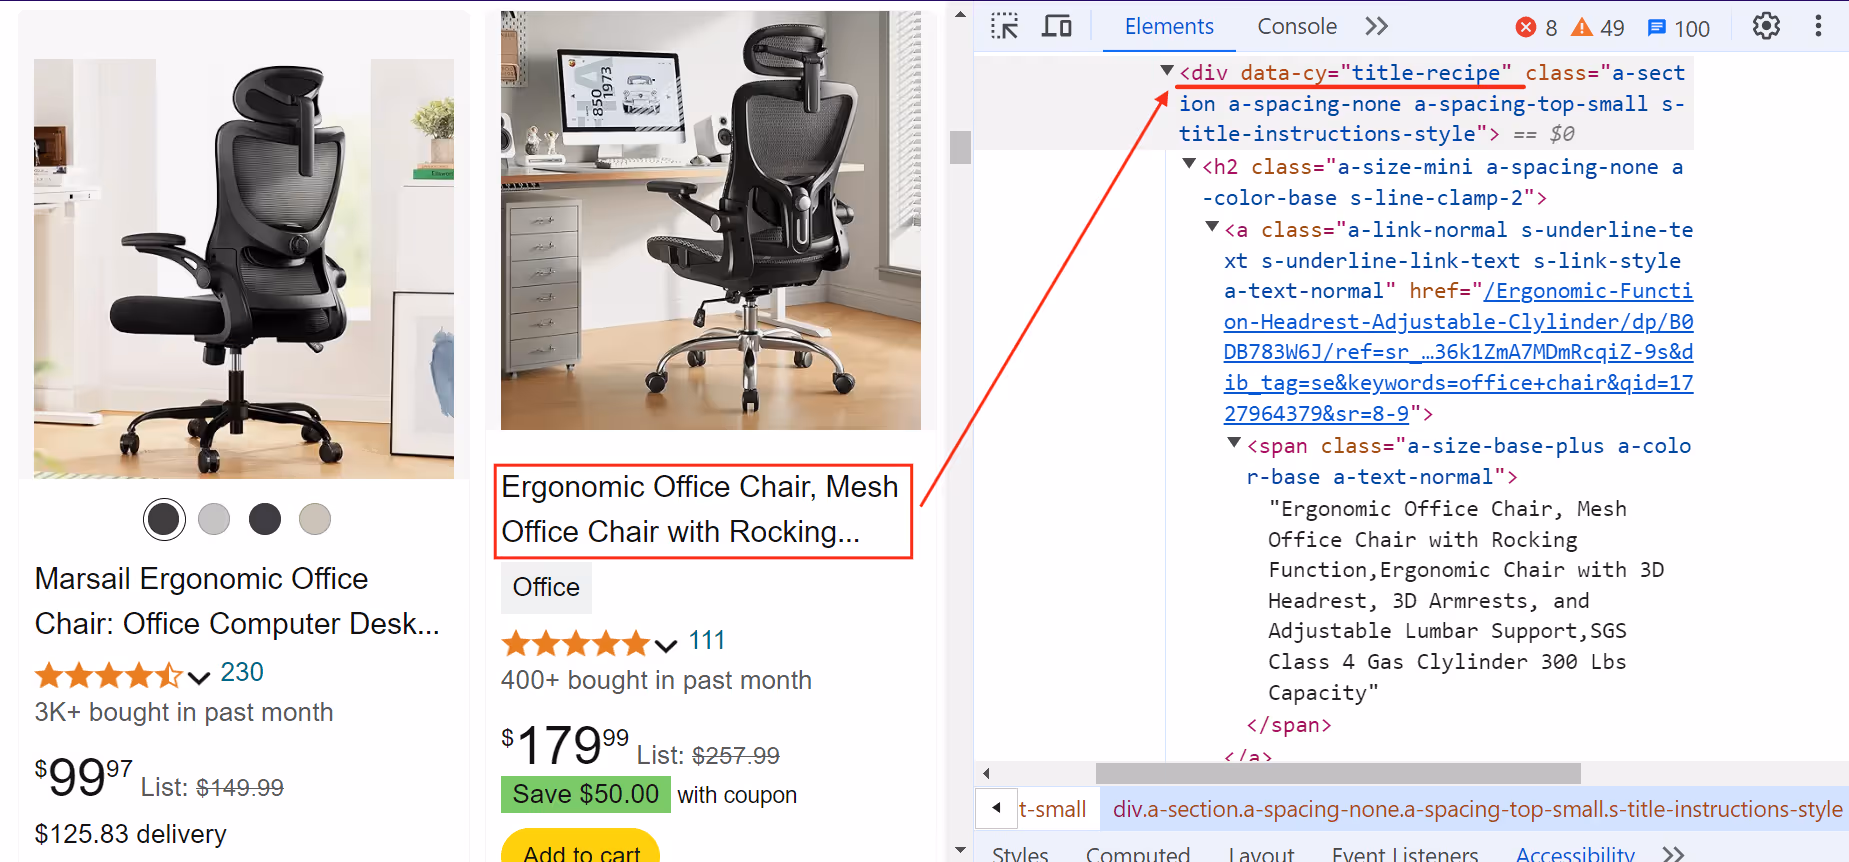Open the DevTools three-dot menu

pos(1818,26)
